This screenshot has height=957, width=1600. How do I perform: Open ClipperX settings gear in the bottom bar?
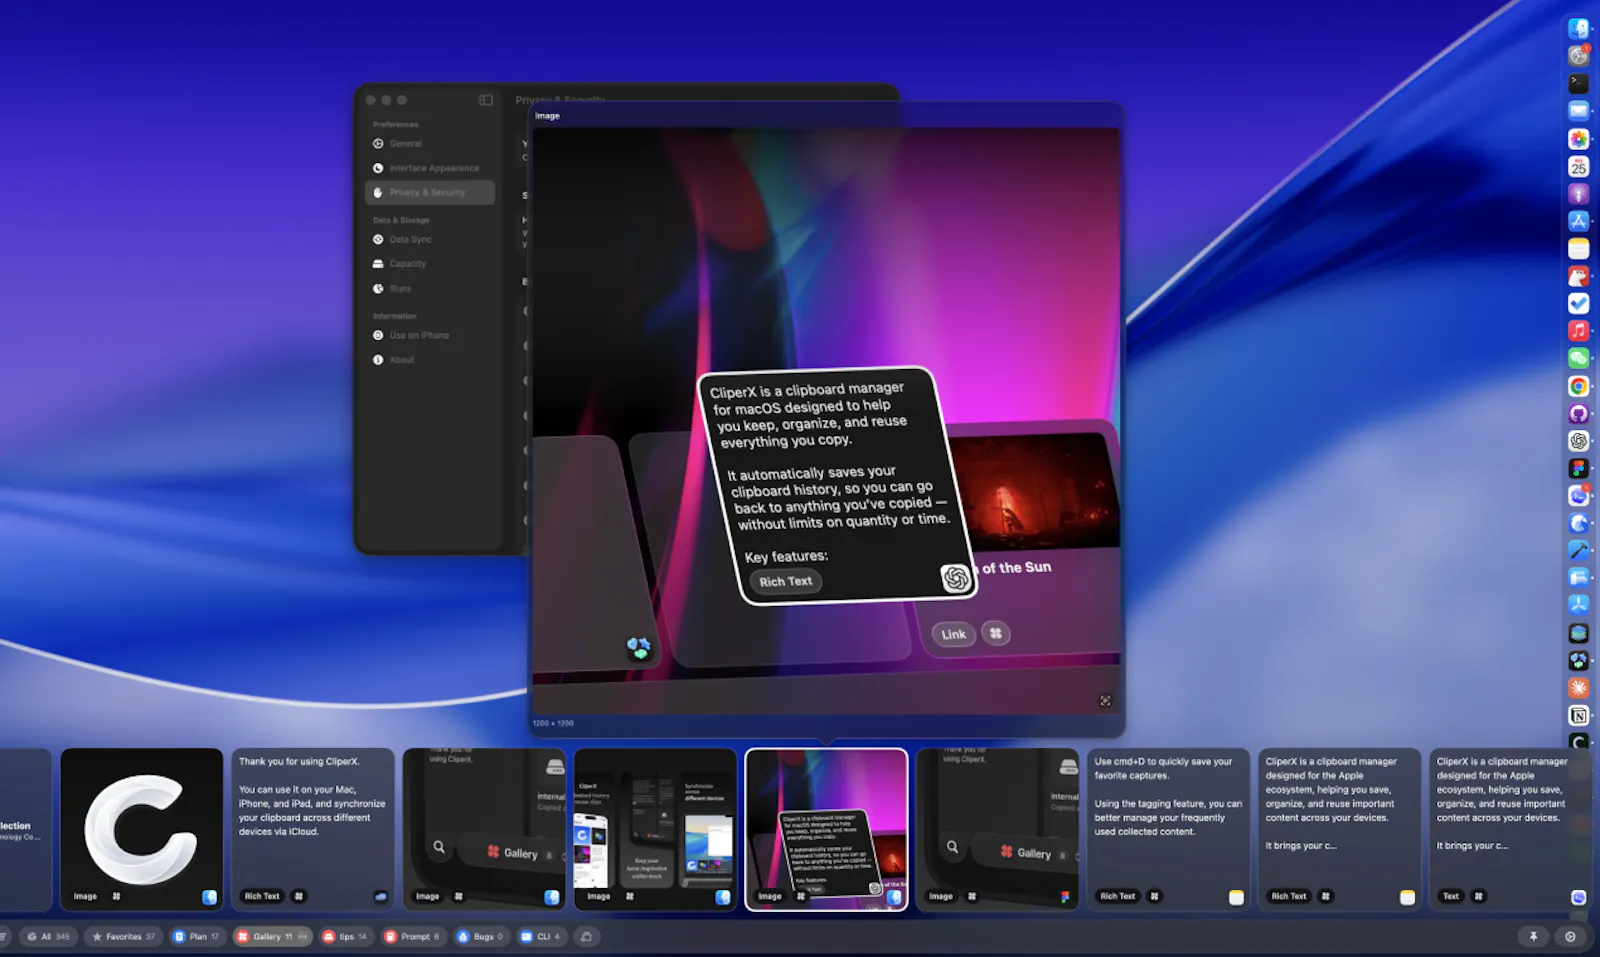pyautogui.click(x=1570, y=937)
